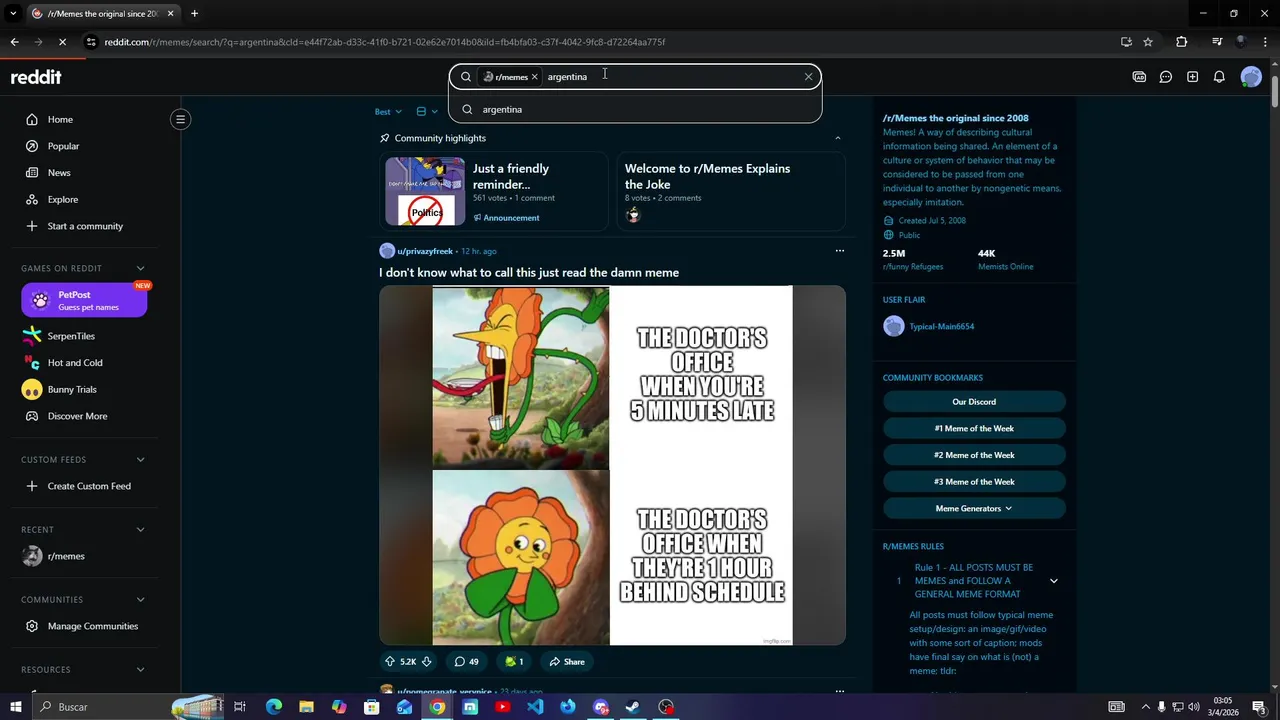The image size is (1280, 720).
Task: Open Welcome to r/Memes Explains the Joke
Action: (731, 191)
